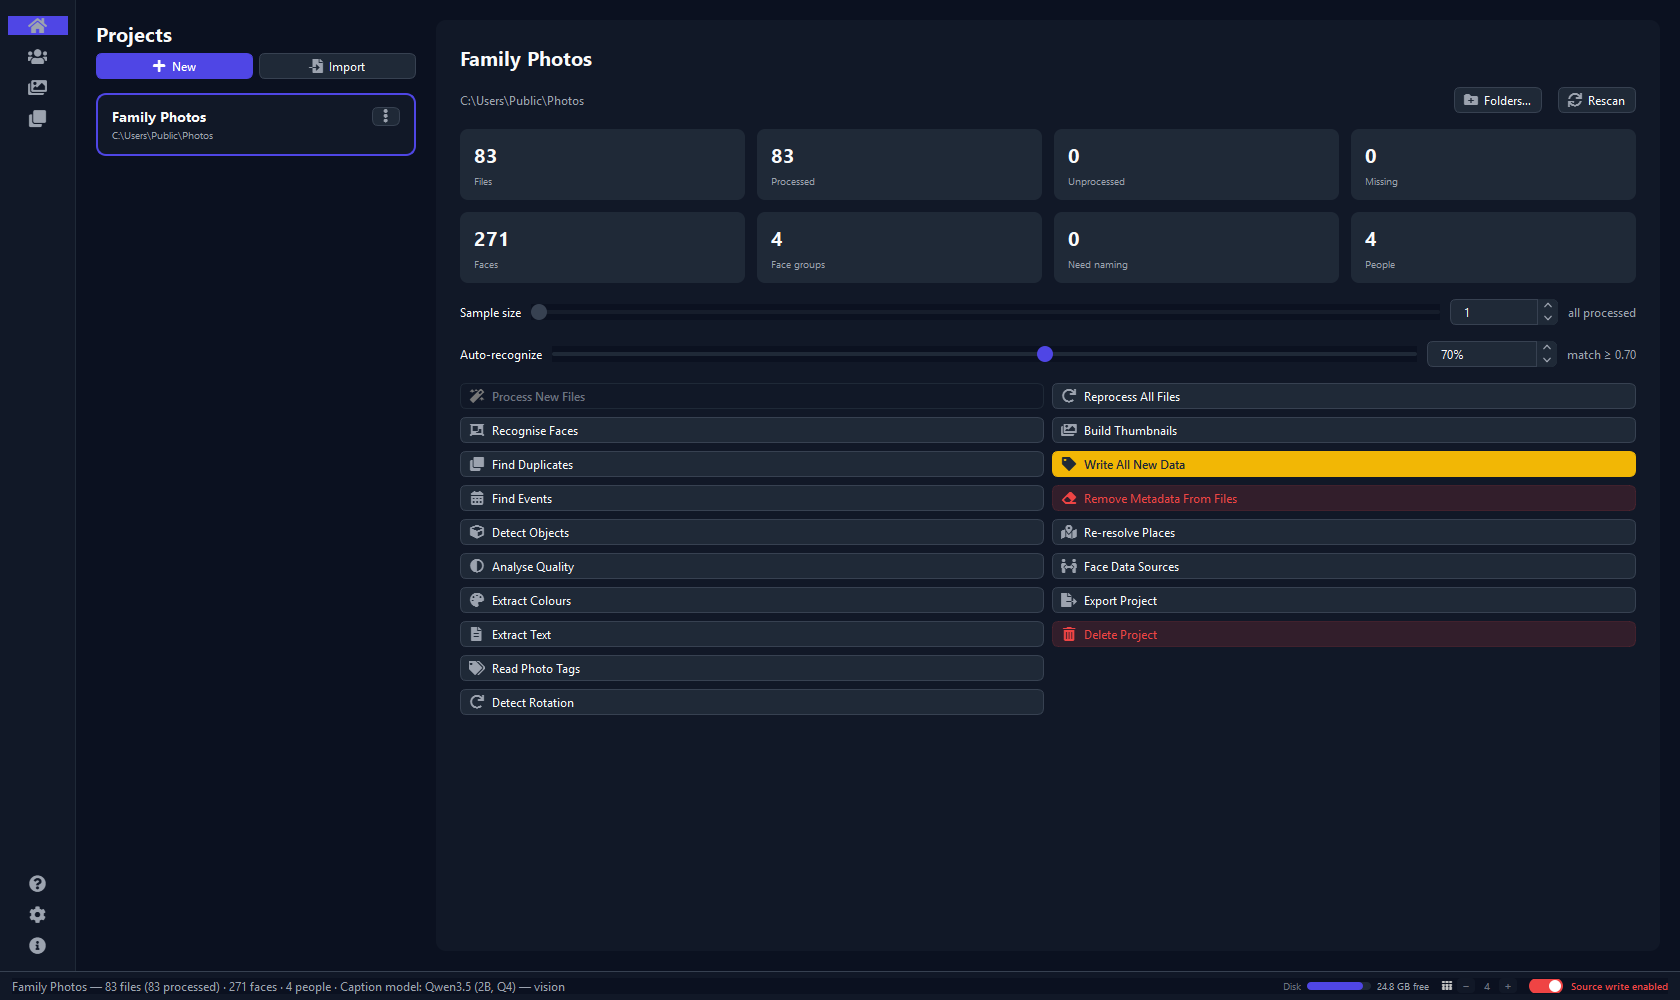Raise the Auto-recognize percentage with up arrow

pos(1547,348)
